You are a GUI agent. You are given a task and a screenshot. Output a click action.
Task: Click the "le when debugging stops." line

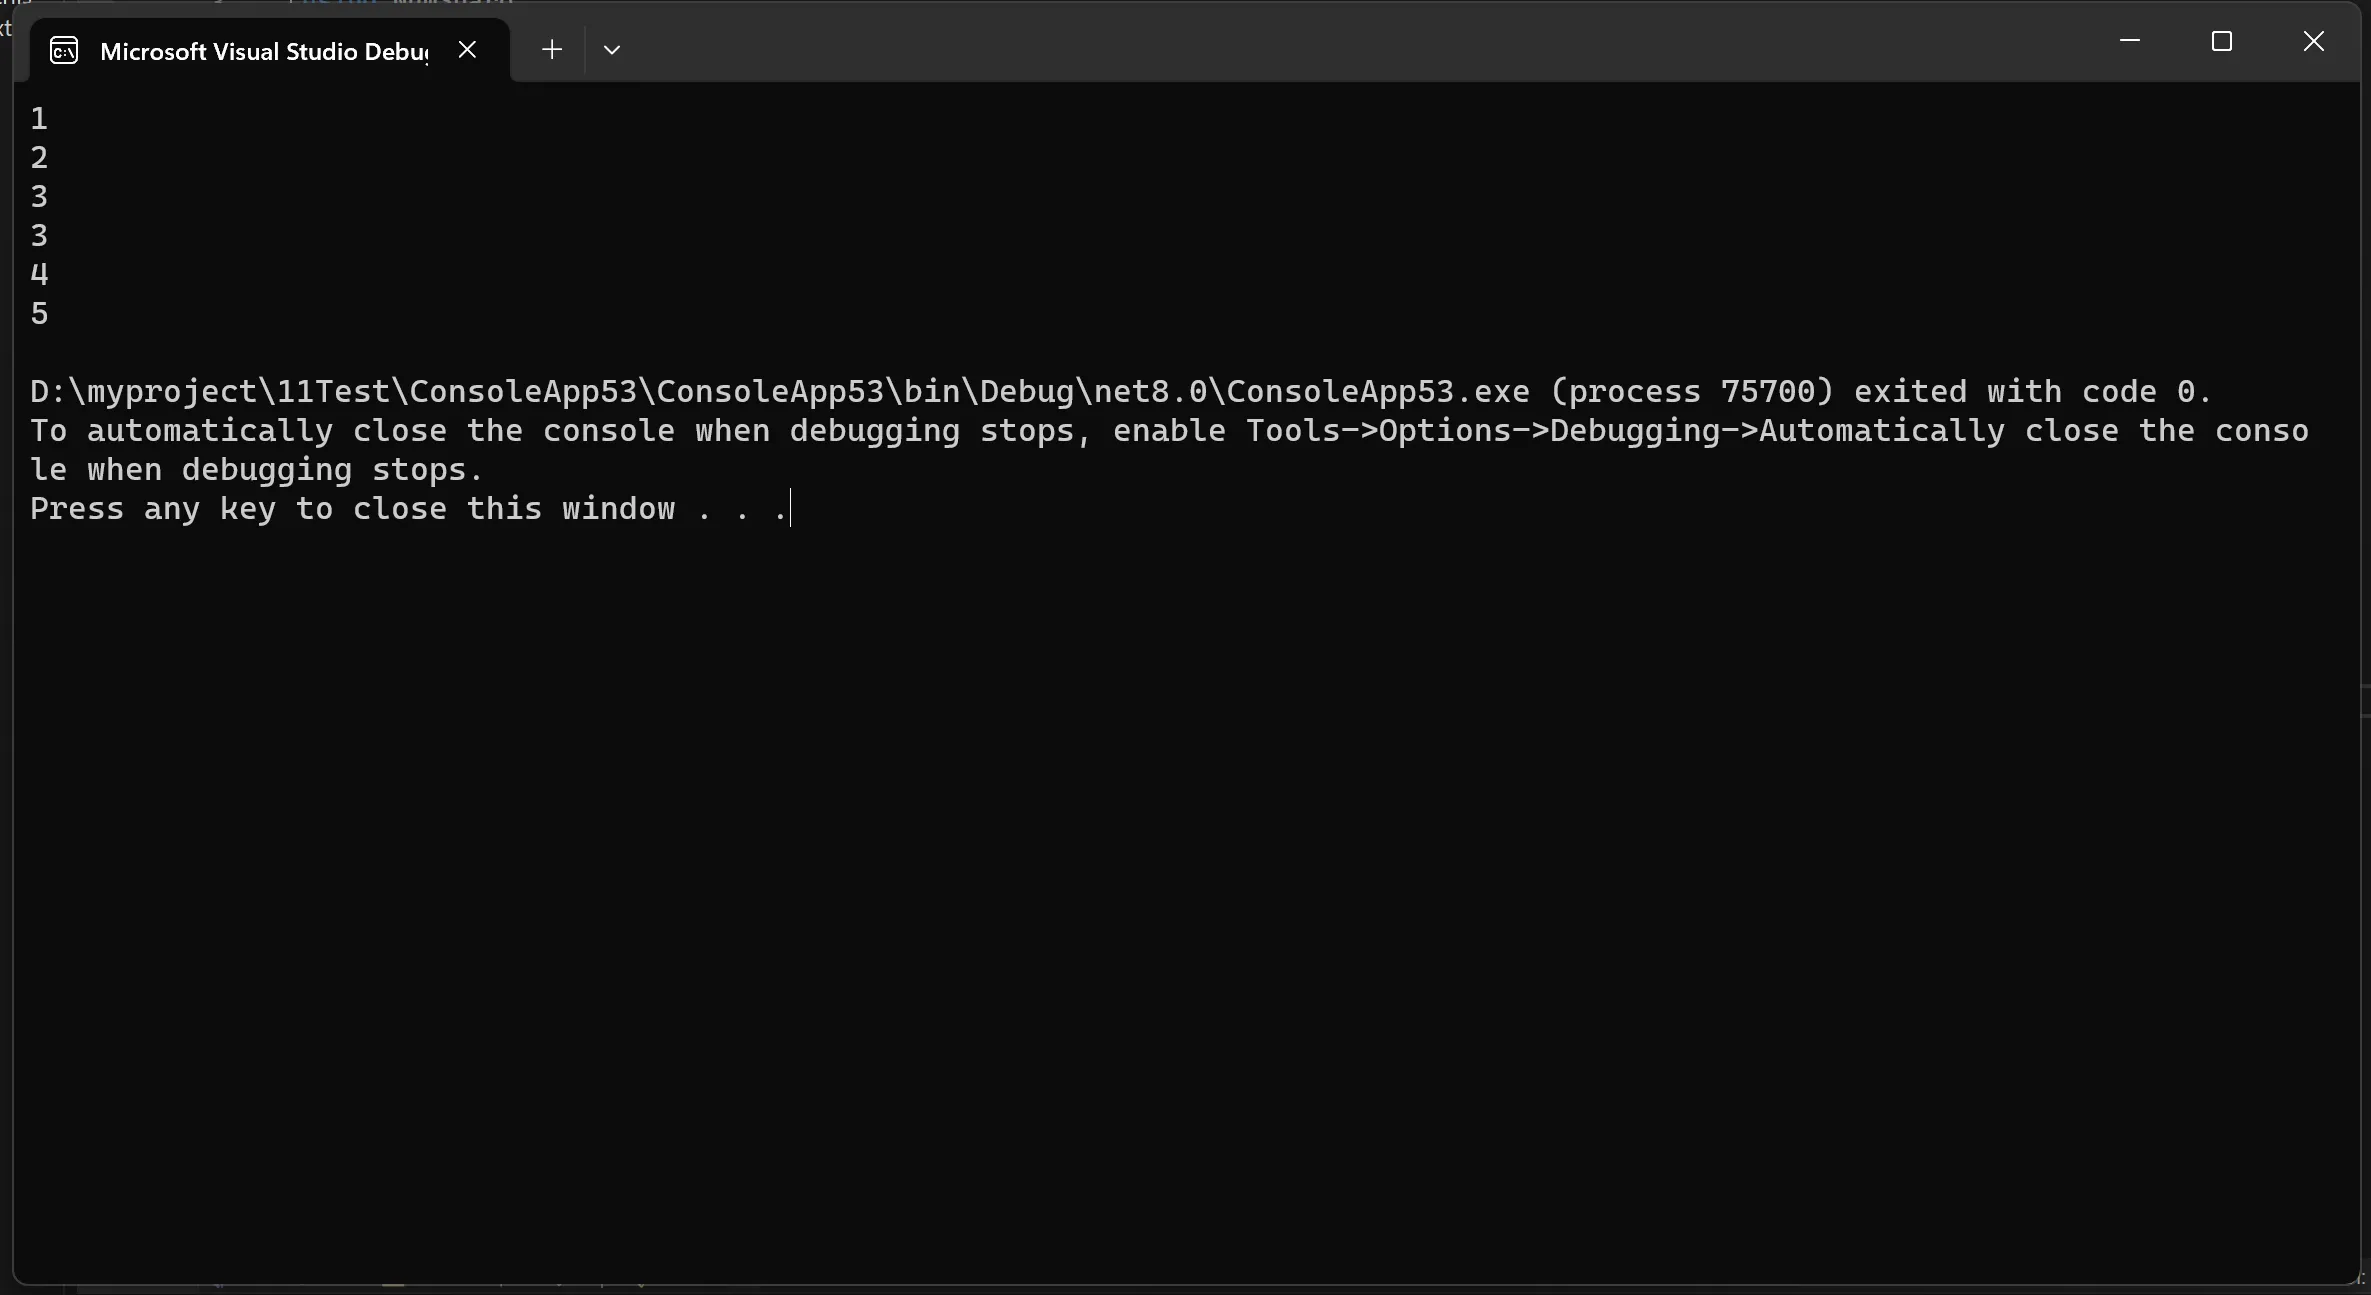256,470
